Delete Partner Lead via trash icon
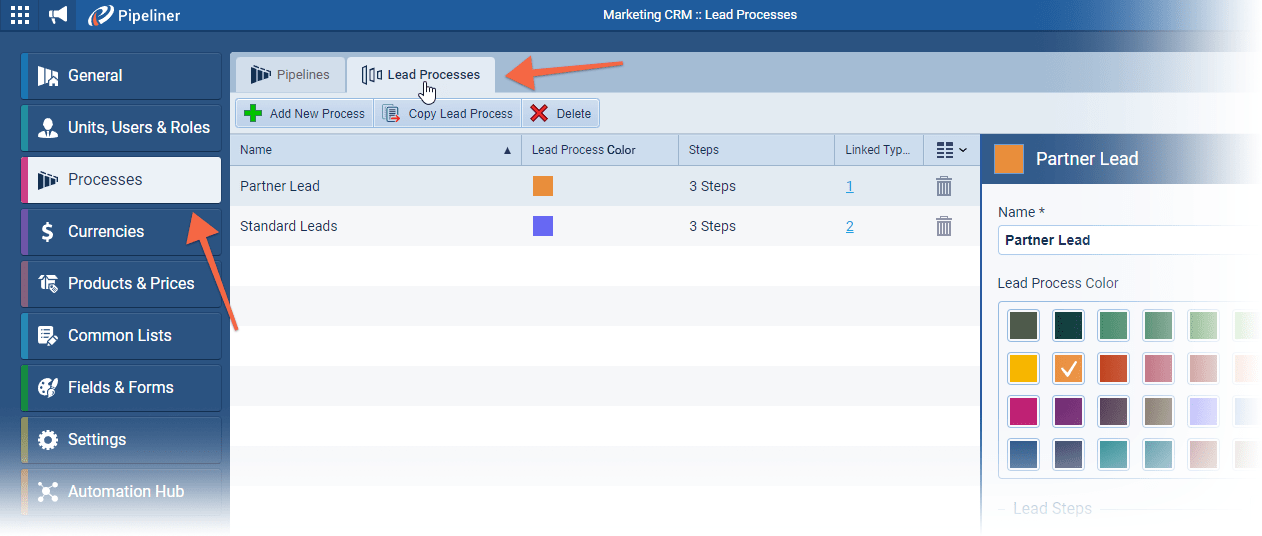1262x536 pixels. [x=943, y=186]
